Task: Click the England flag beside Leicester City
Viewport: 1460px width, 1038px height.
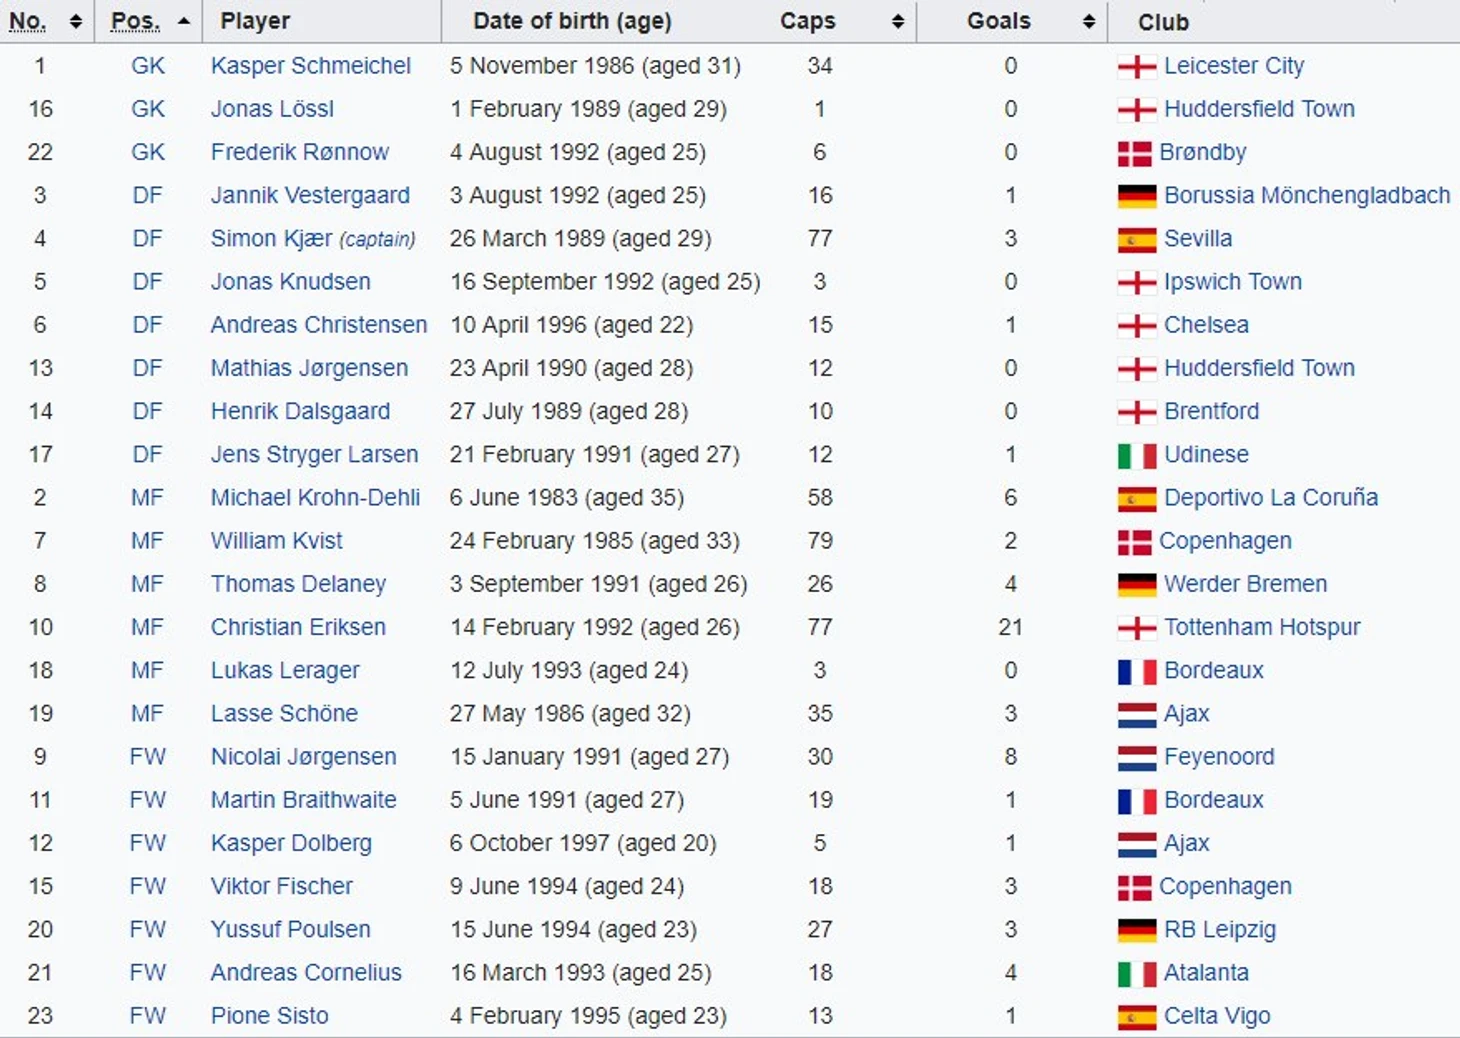Action: coord(1137,67)
